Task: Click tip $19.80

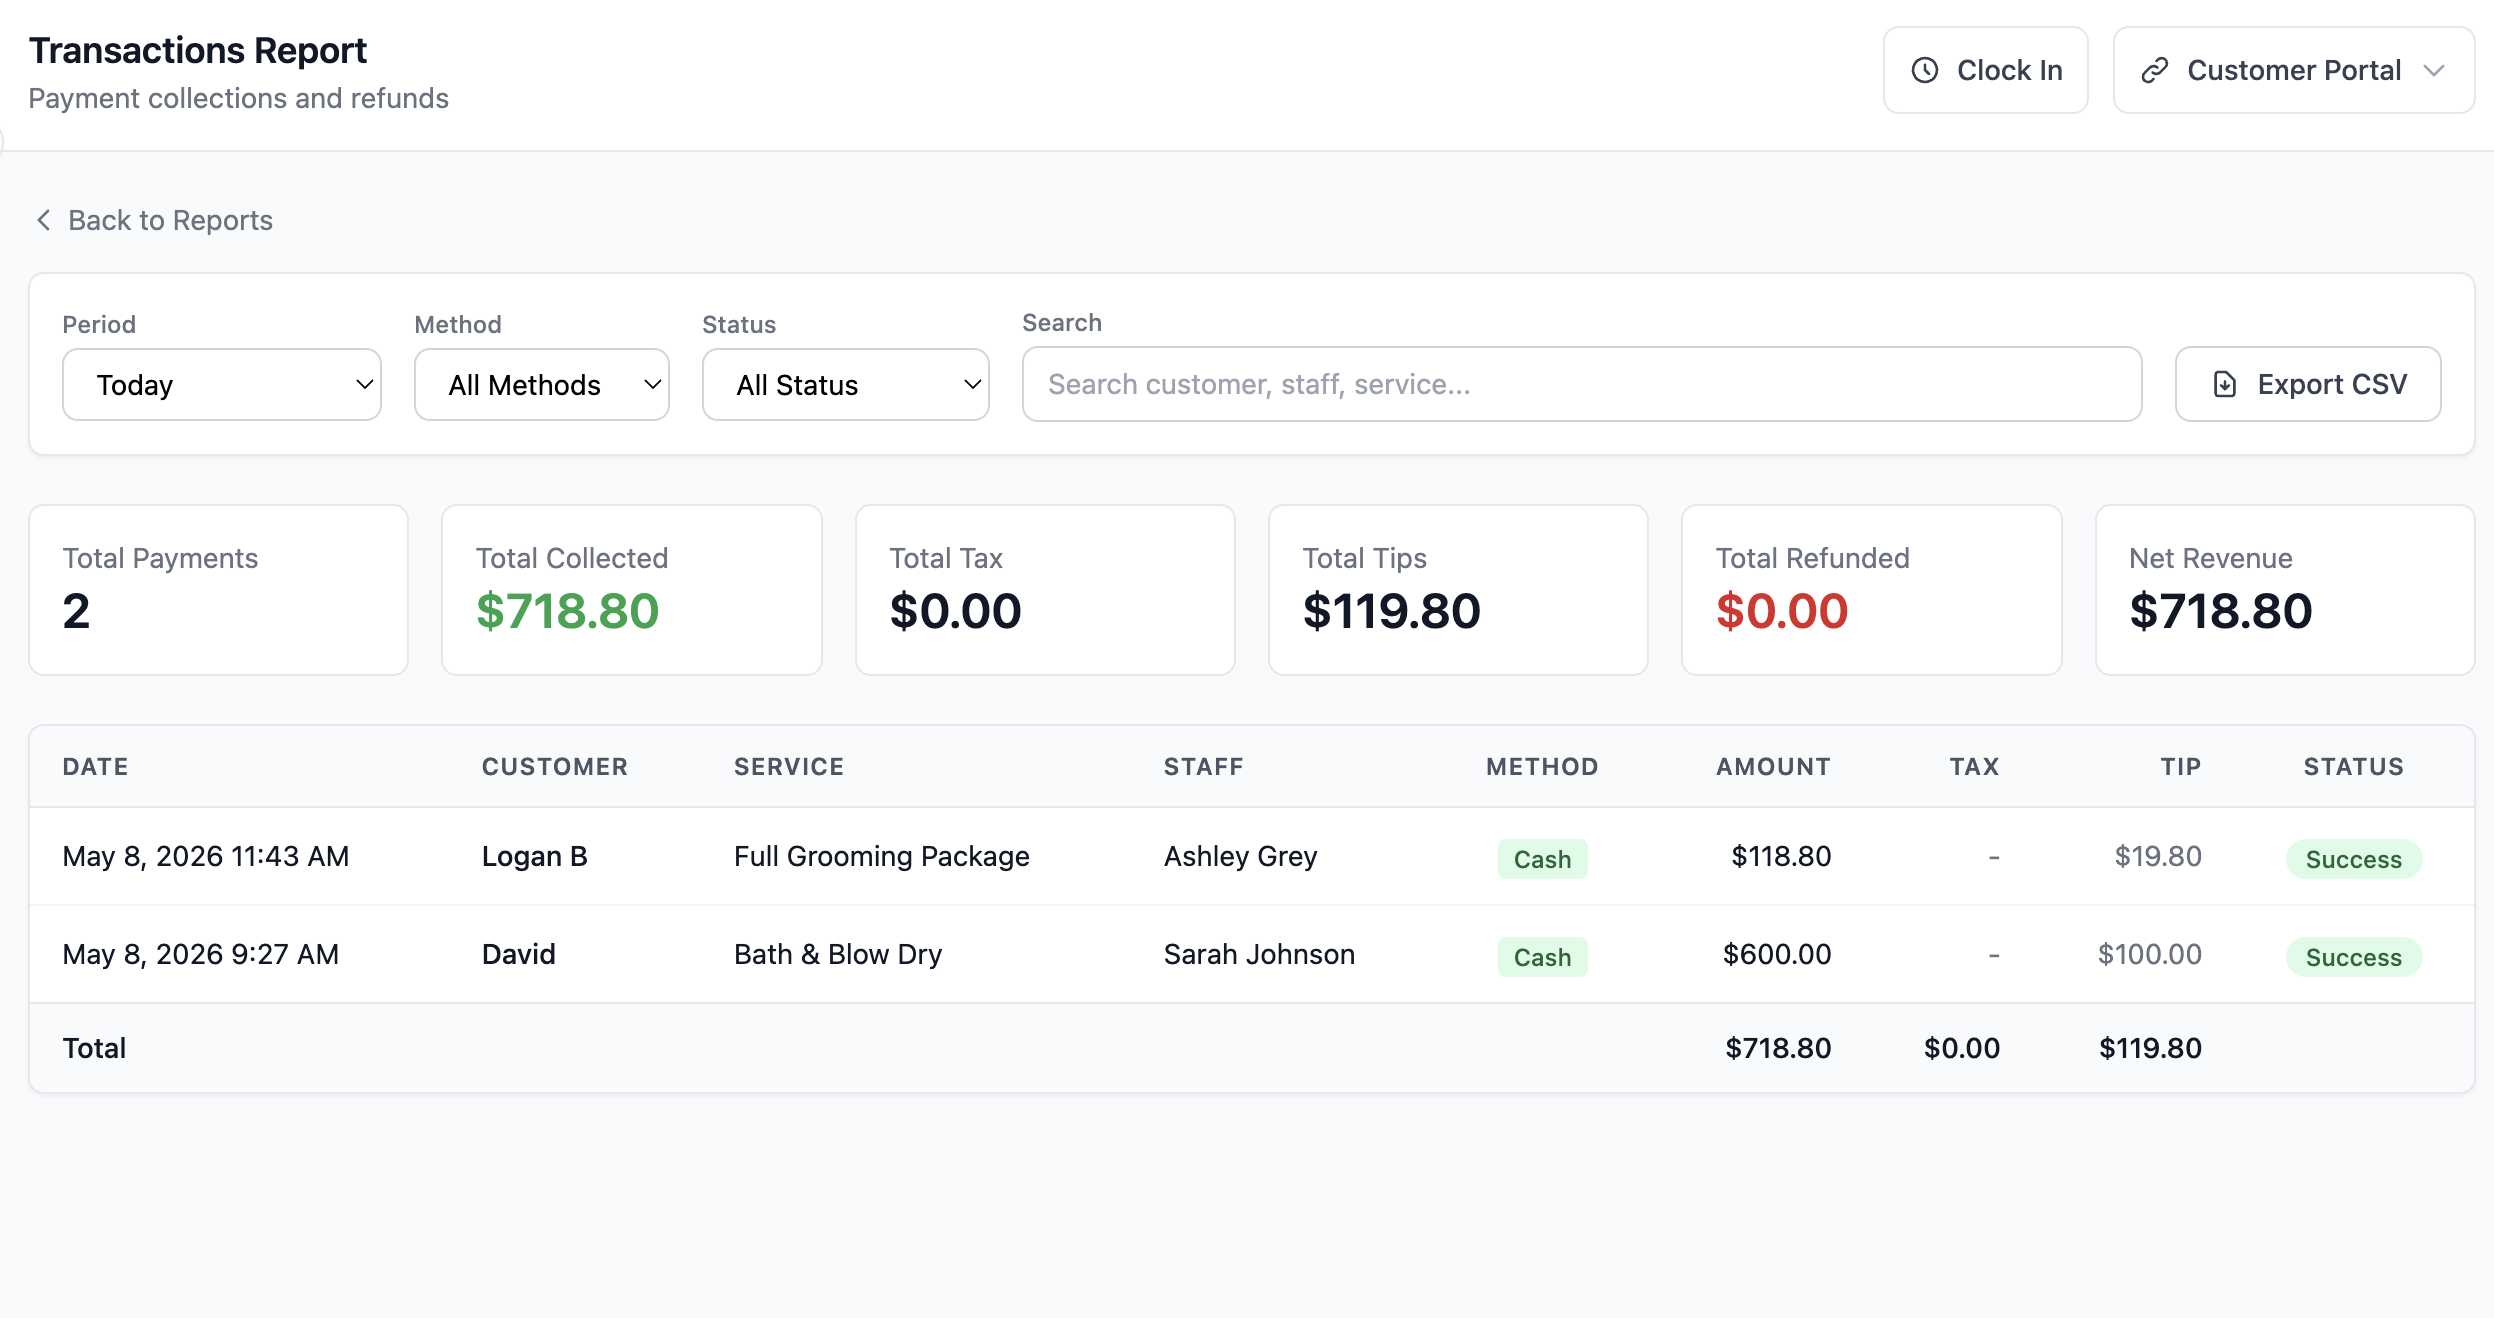Action: tap(2158, 856)
